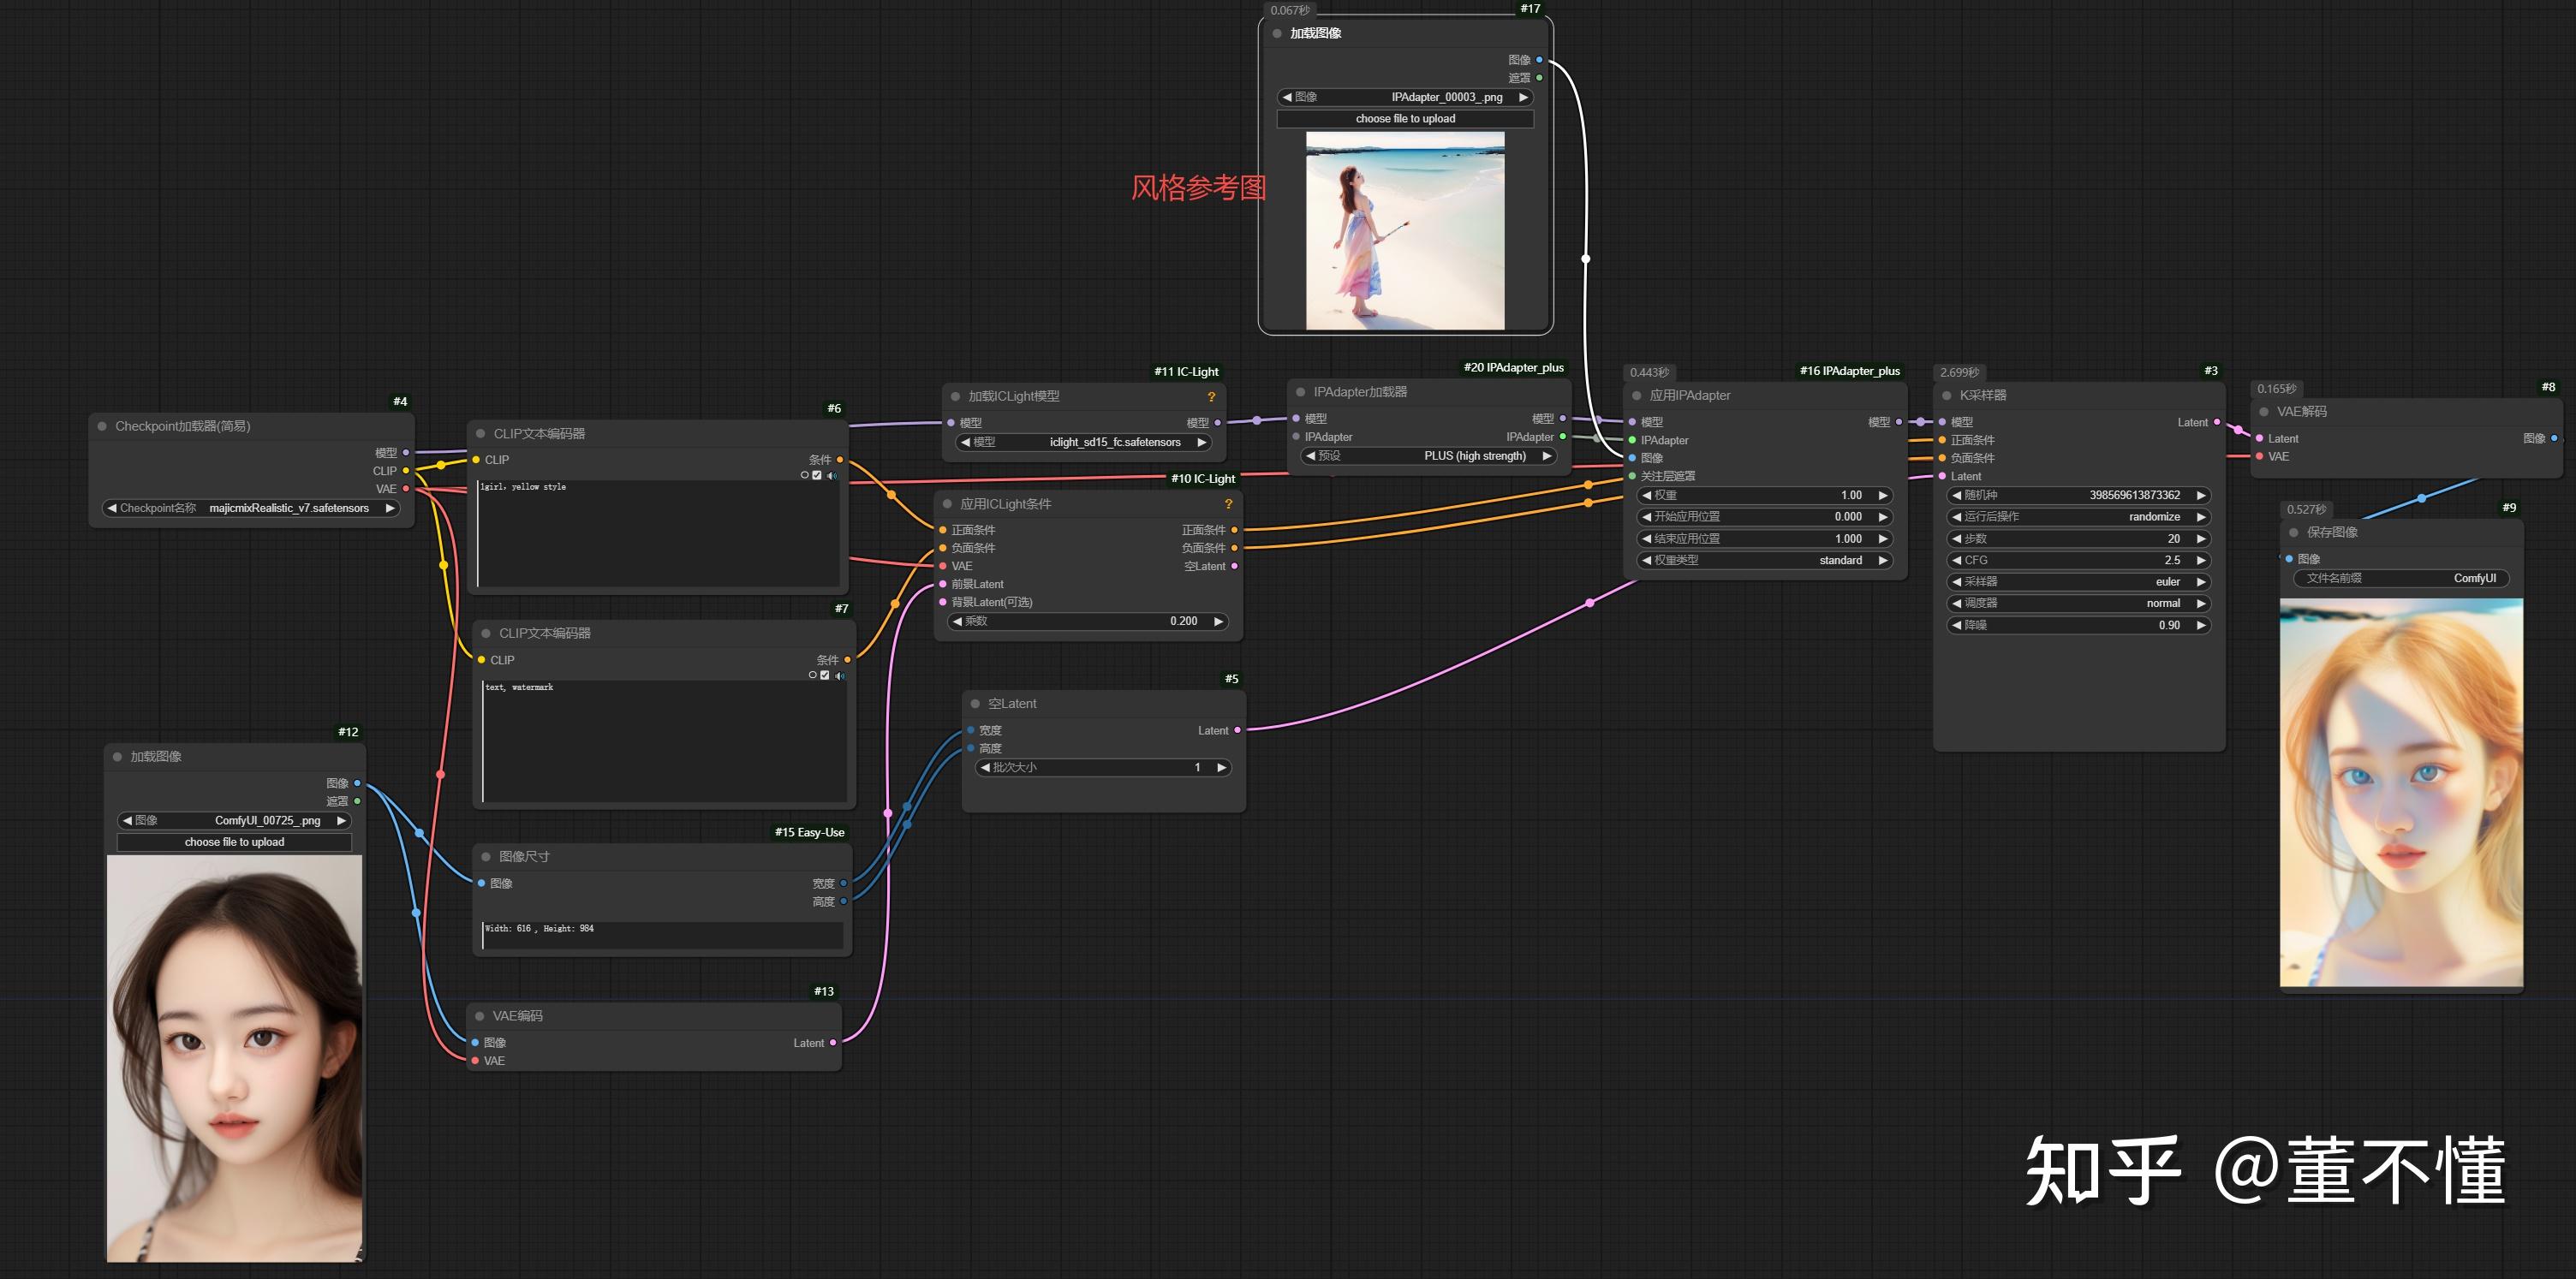
Task: Click the 文件名前缀 ComfyUI input field
Action: (2400, 578)
